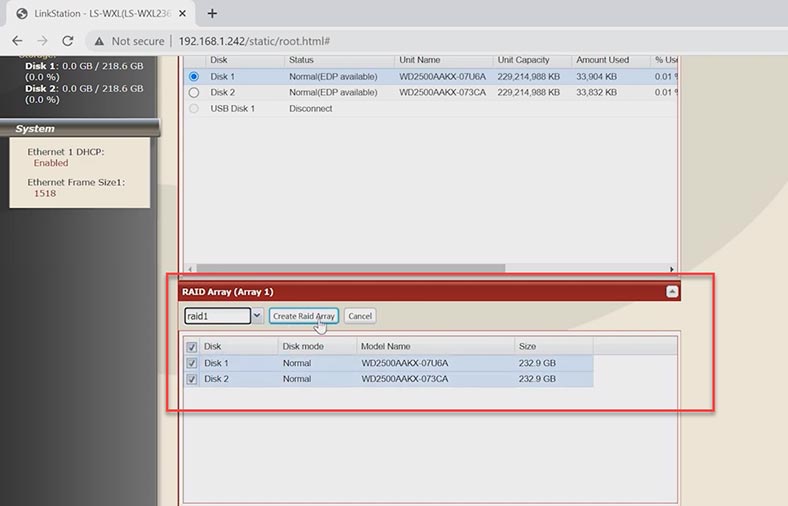Screen dimensions: 788x506
Task: Collapse the RAID Array (Array 1) panel
Action: (x=672, y=291)
